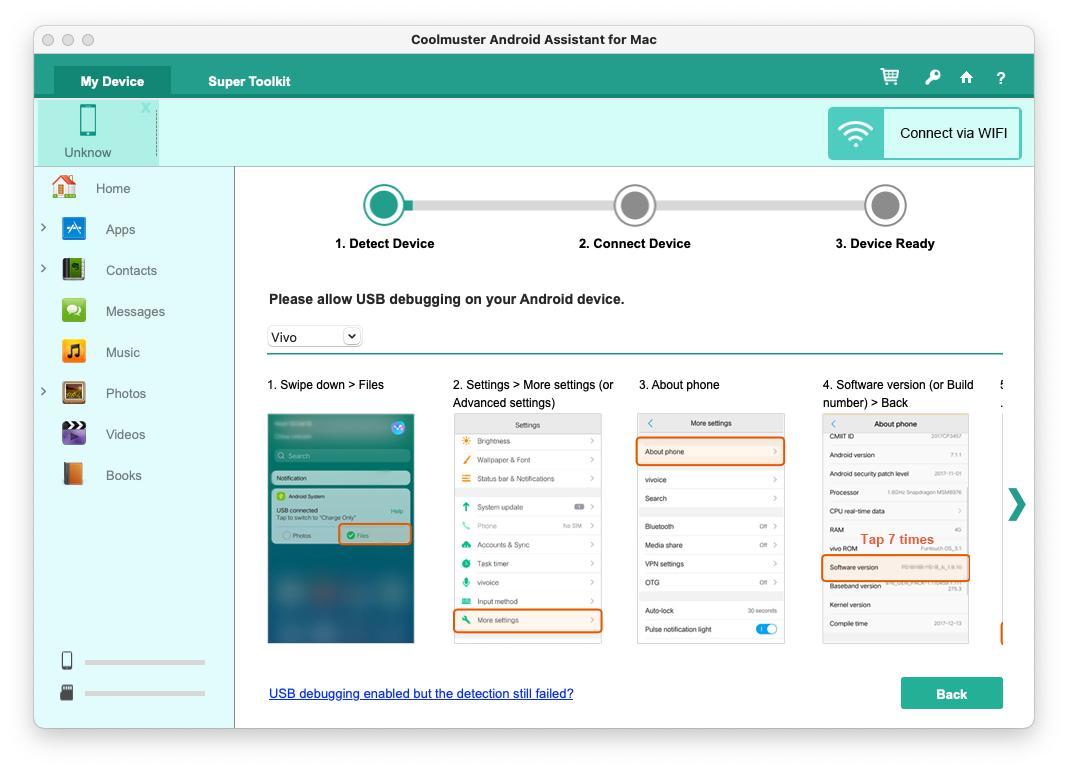Open the shopping cart purchase icon
Screen dimensions: 1068x770
click(x=890, y=77)
